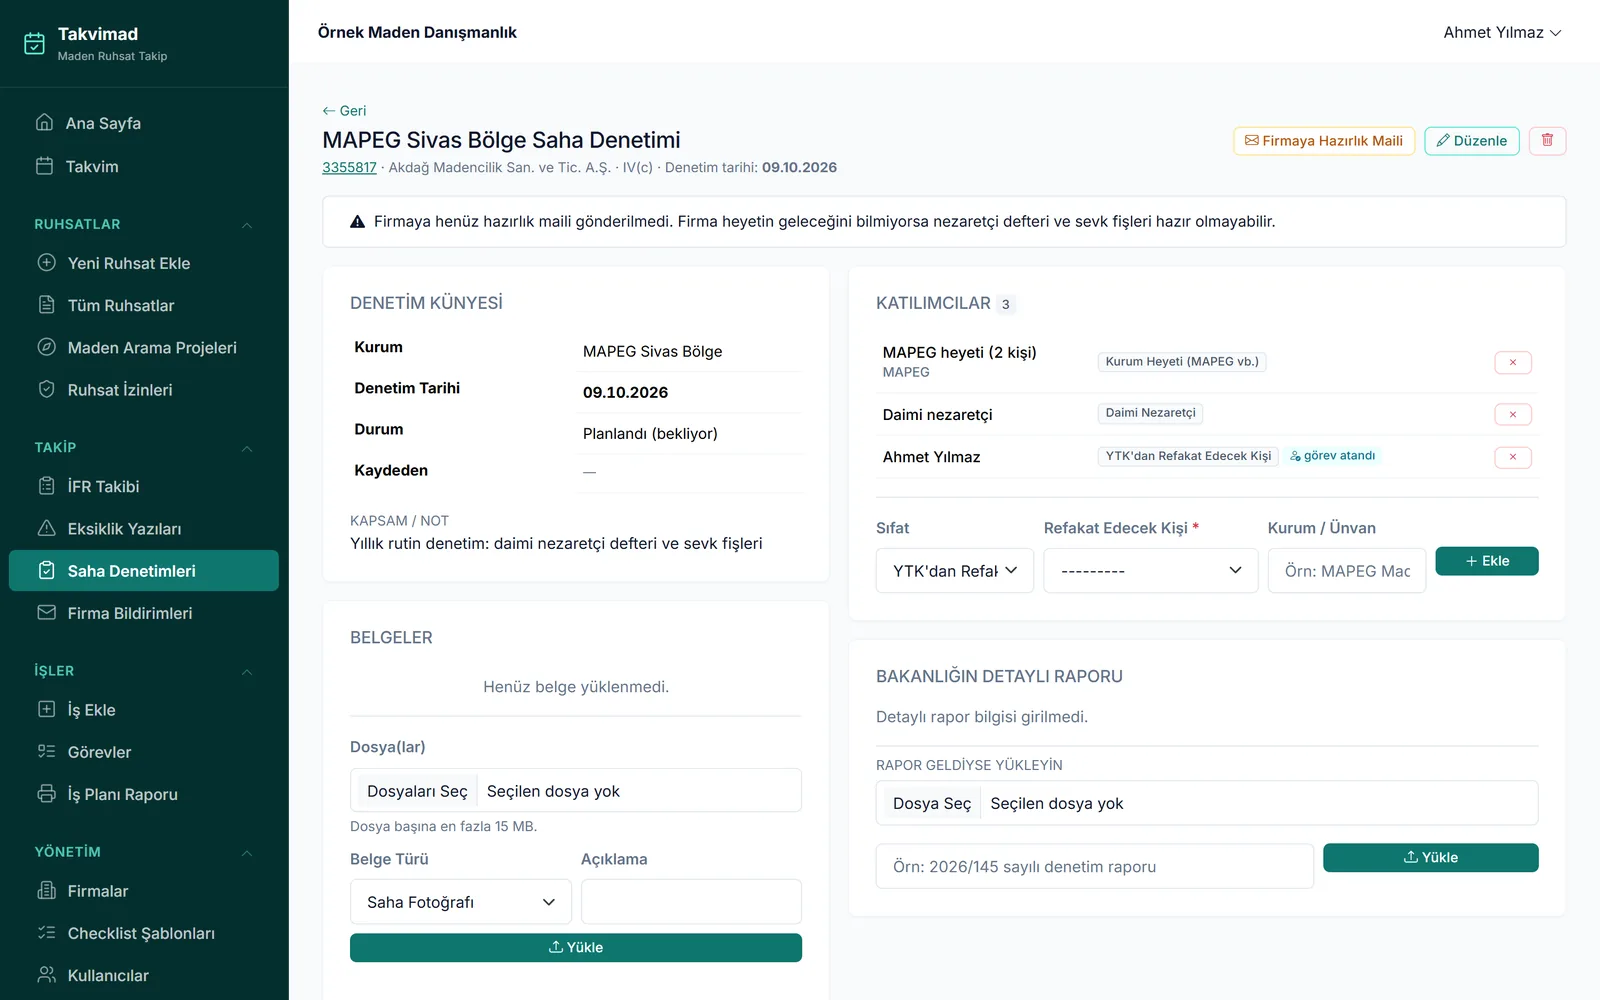The height and width of the screenshot is (1000, 1600).
Task: Open Yeni Ruhsat Ekle page
Action: click(144, 263)
